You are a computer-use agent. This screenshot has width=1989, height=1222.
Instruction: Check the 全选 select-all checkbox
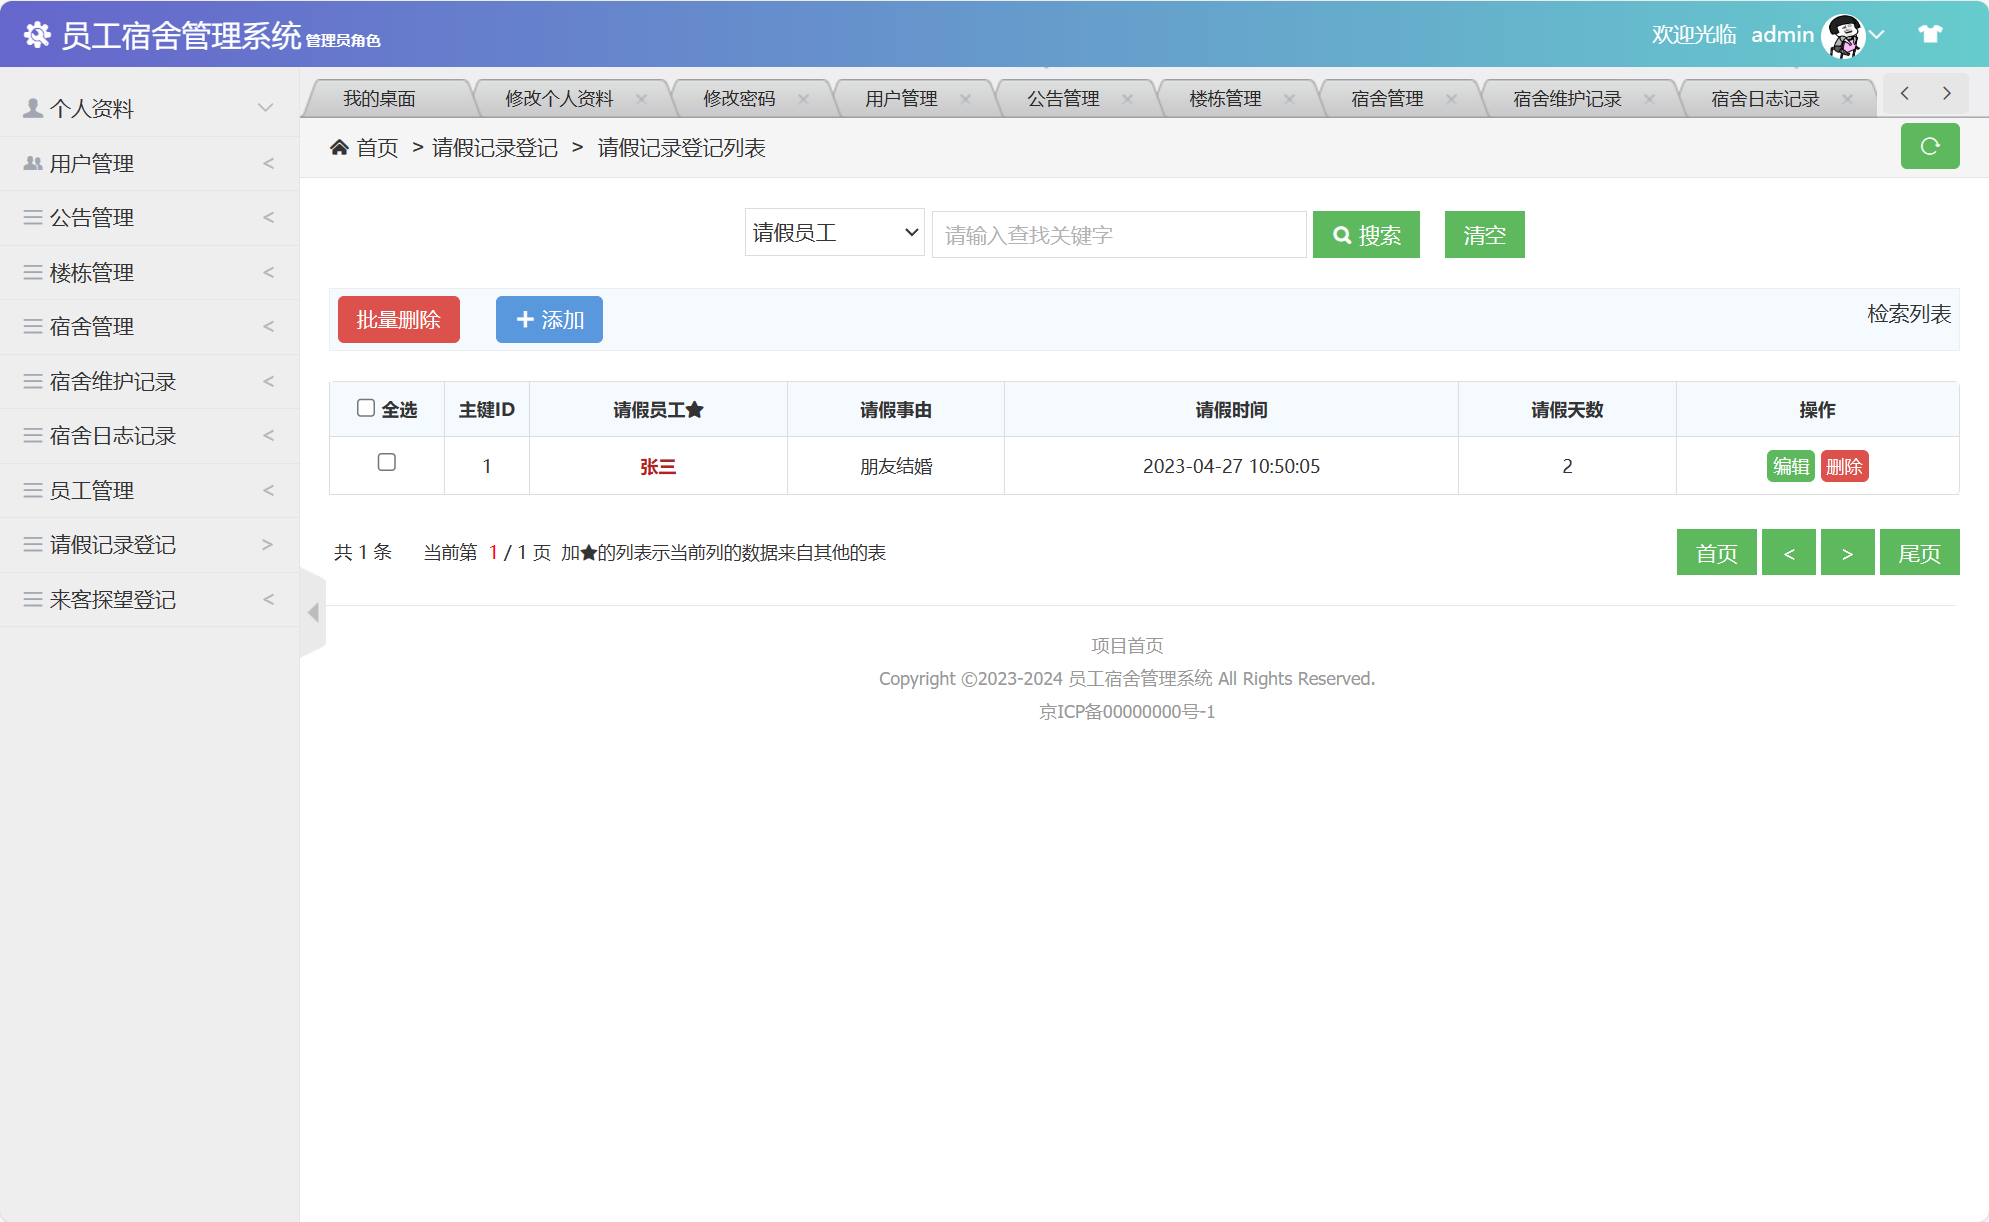365,406
